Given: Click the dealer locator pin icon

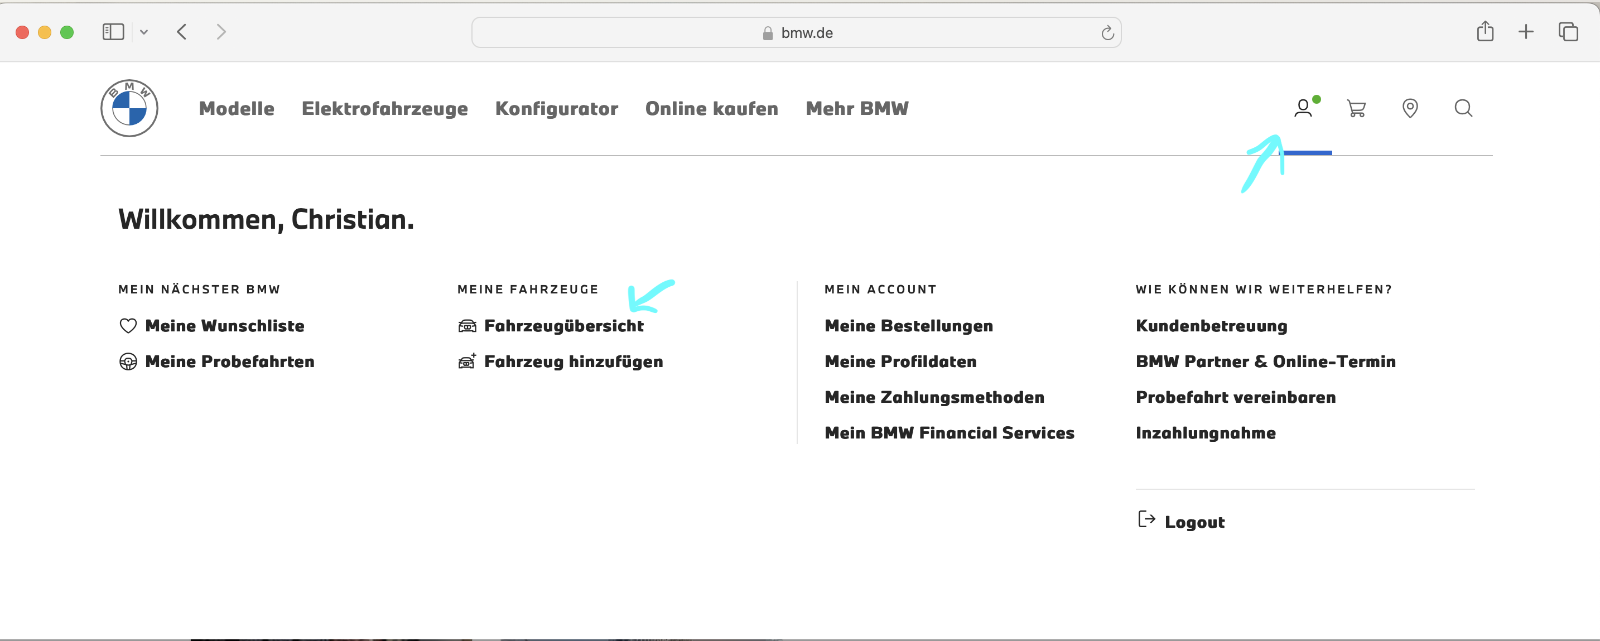Looking at the screenshot, I should (x=1410, y=108).
